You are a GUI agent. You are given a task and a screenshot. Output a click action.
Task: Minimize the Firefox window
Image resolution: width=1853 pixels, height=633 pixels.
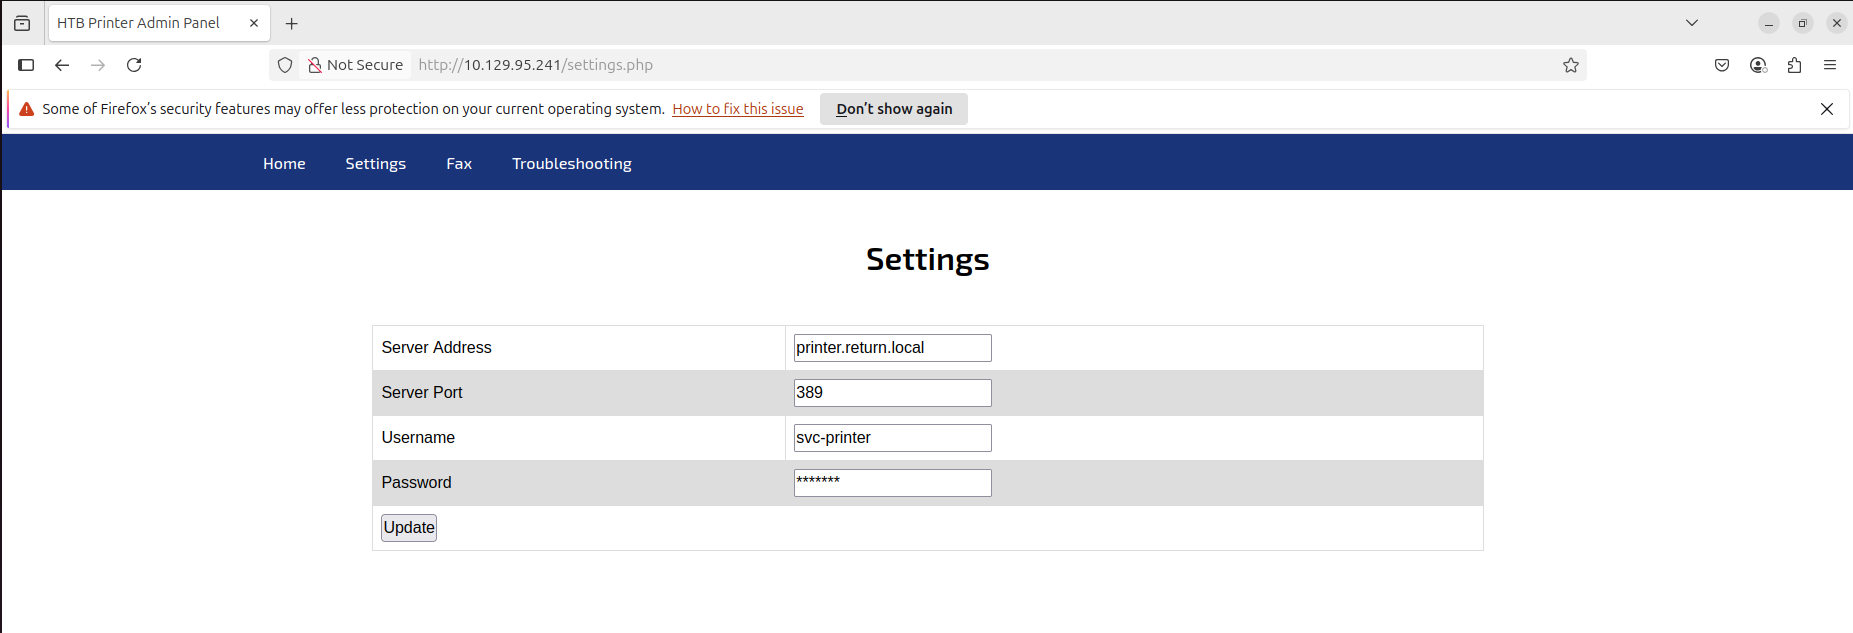tap(1769, 23)
